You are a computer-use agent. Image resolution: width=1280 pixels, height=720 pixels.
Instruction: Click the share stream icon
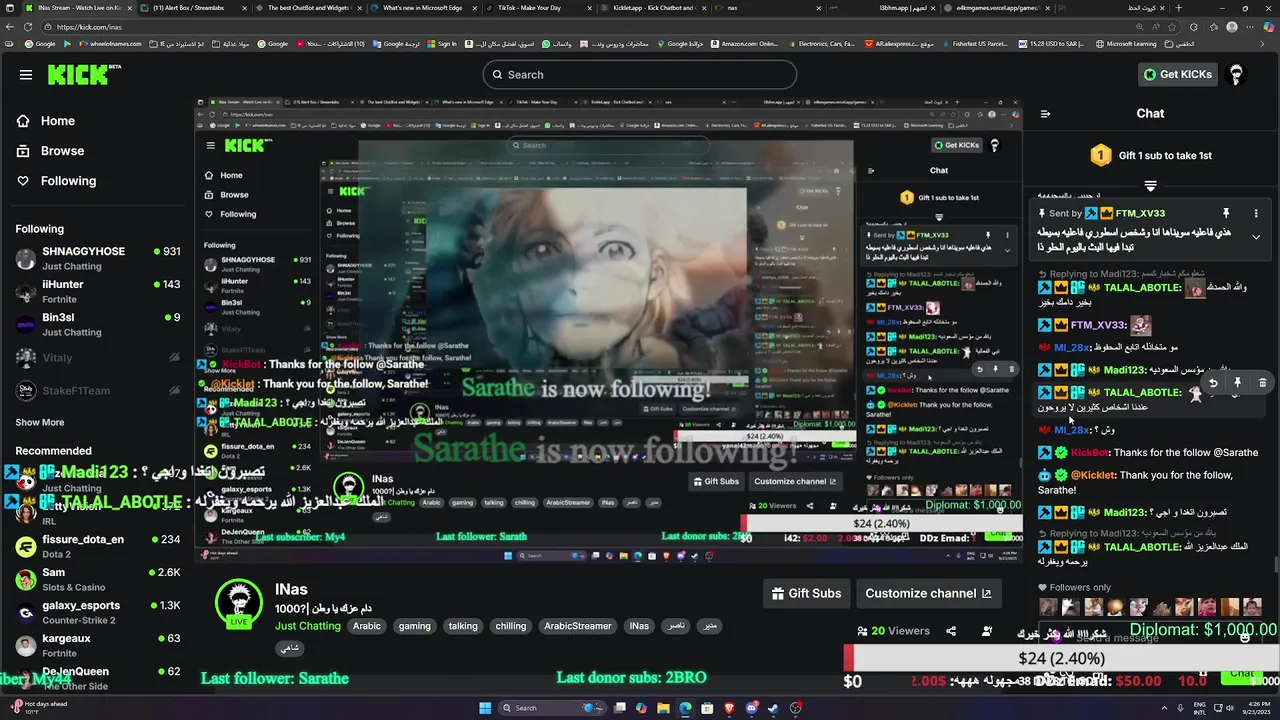[x=951, y=631]
